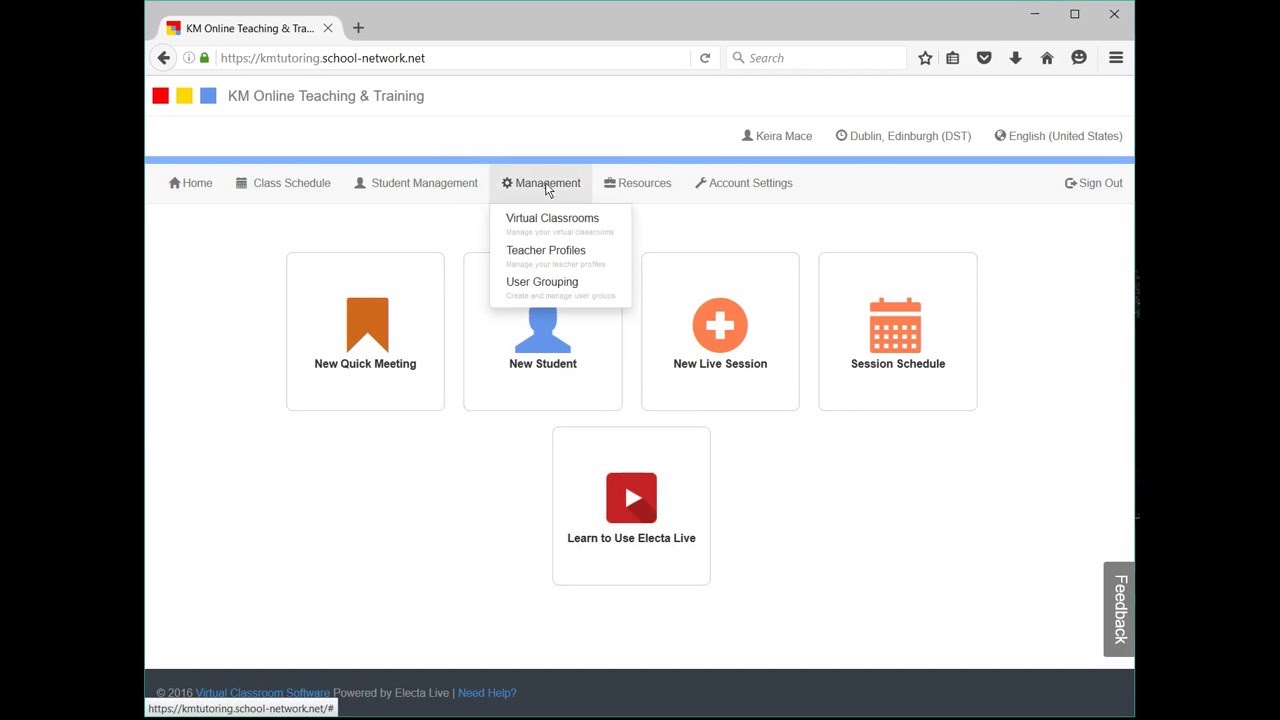Click the orange plus New Live Session icon
The width and height of the screenshot is (1280, 720).
720,325
